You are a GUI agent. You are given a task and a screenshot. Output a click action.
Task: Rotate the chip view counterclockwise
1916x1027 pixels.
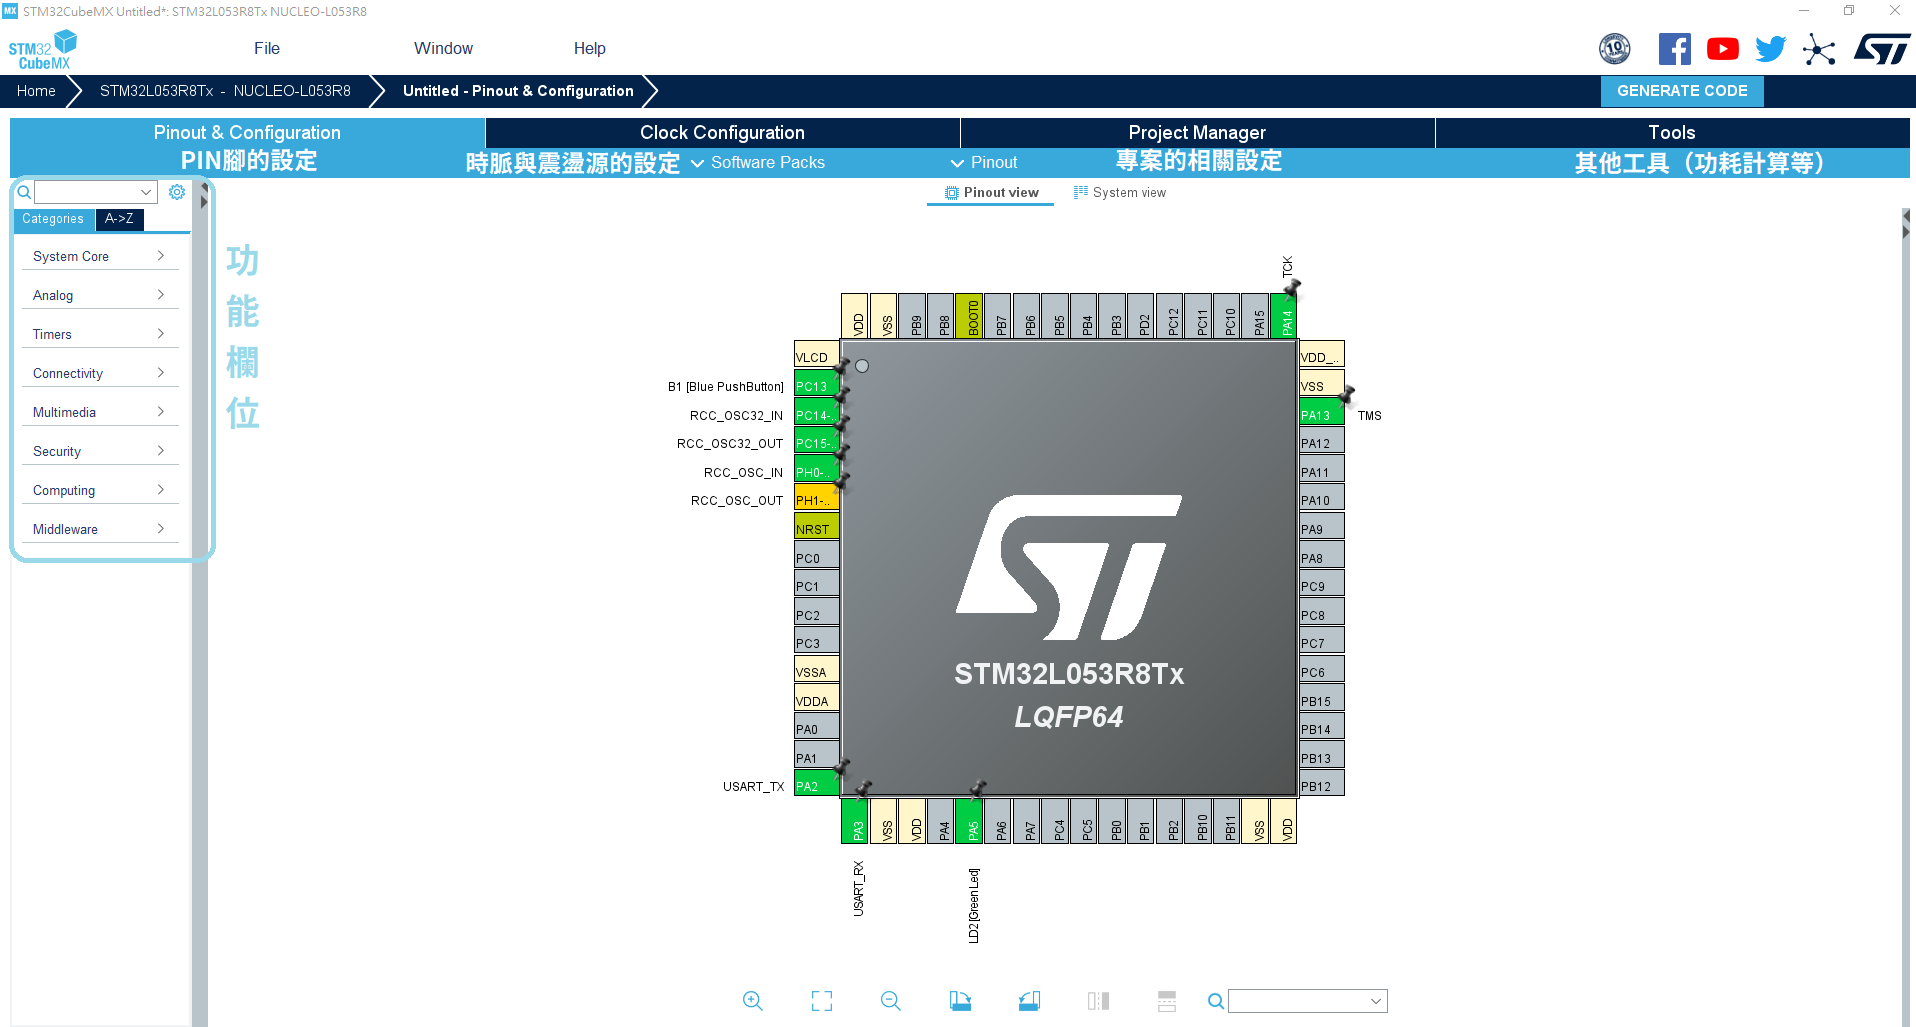coord(1029,1001)
